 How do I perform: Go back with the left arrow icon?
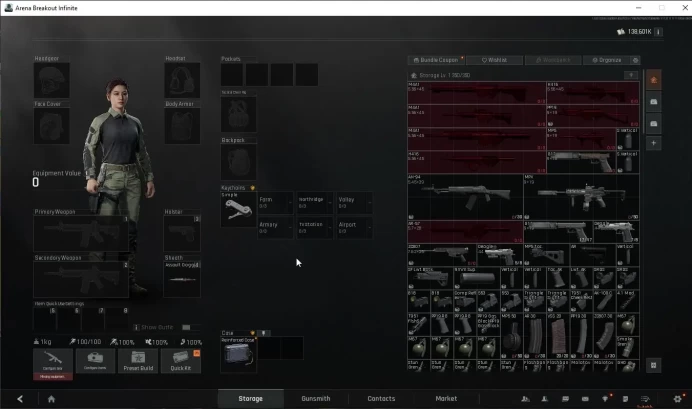[20, 399]
